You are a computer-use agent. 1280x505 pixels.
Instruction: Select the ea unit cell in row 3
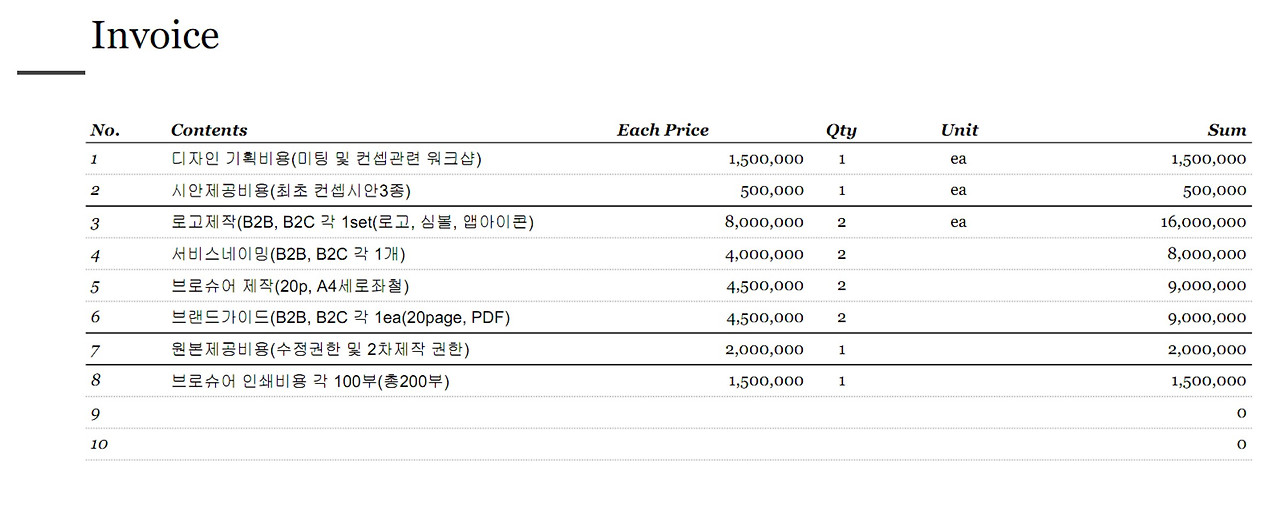pos(958,222)
